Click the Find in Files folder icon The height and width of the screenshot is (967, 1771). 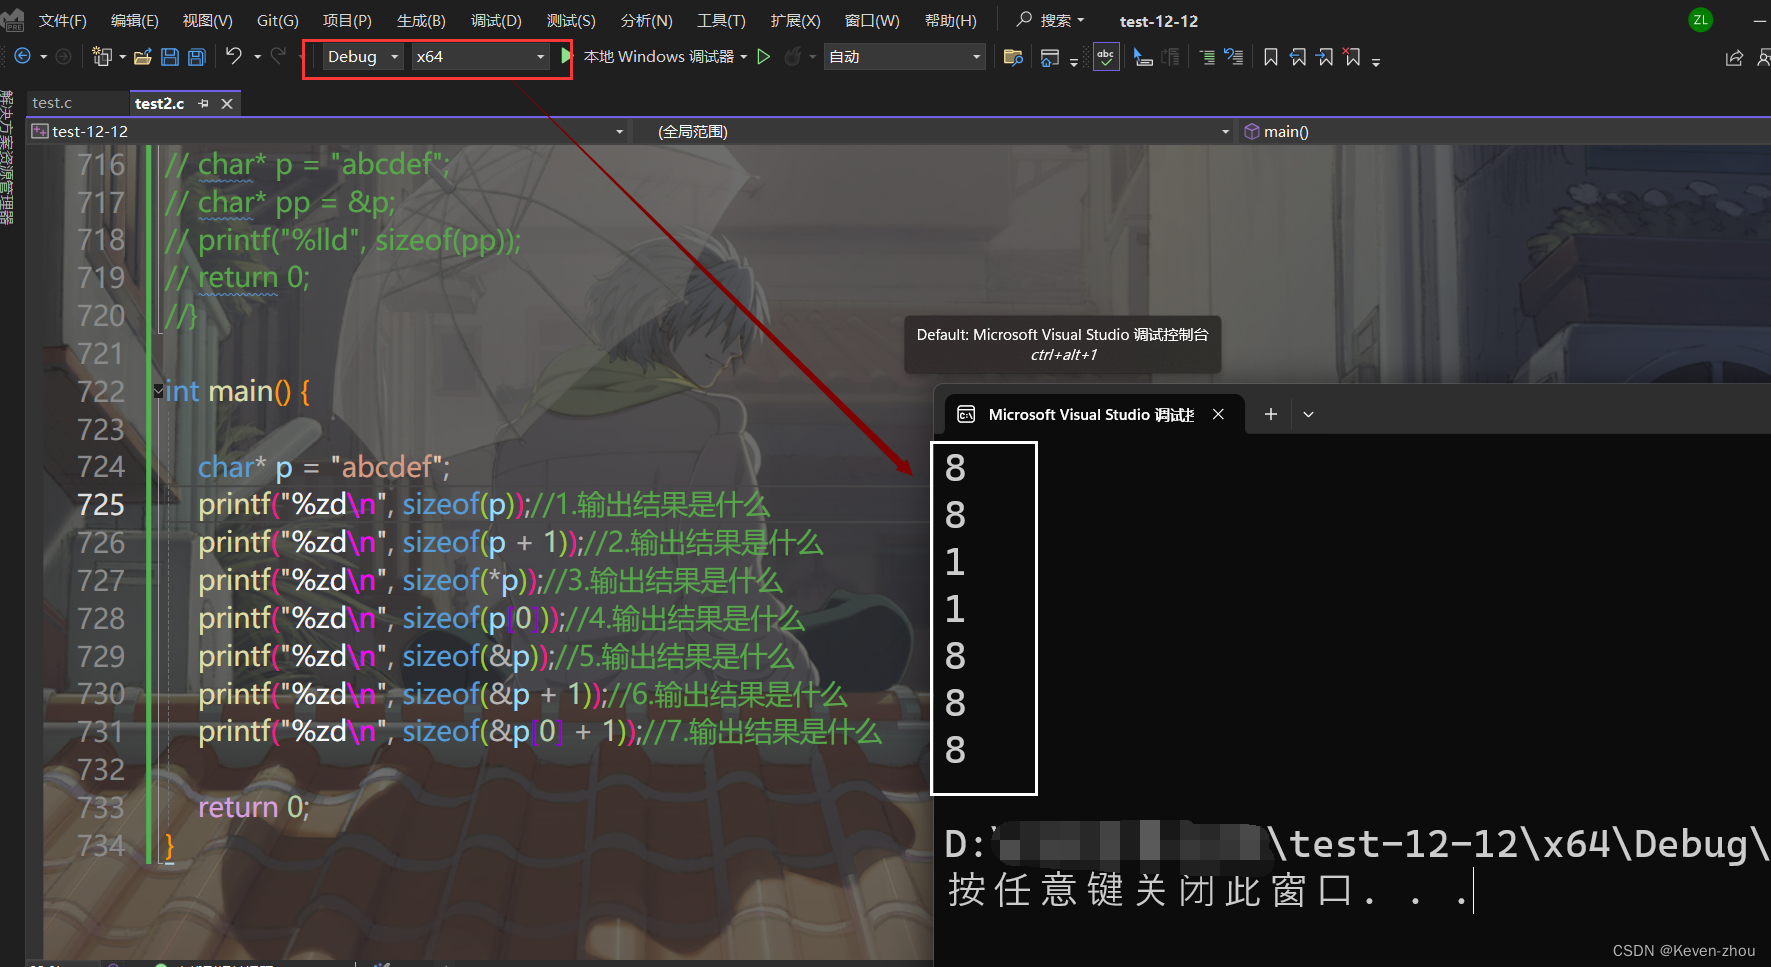pos(1013,57)
